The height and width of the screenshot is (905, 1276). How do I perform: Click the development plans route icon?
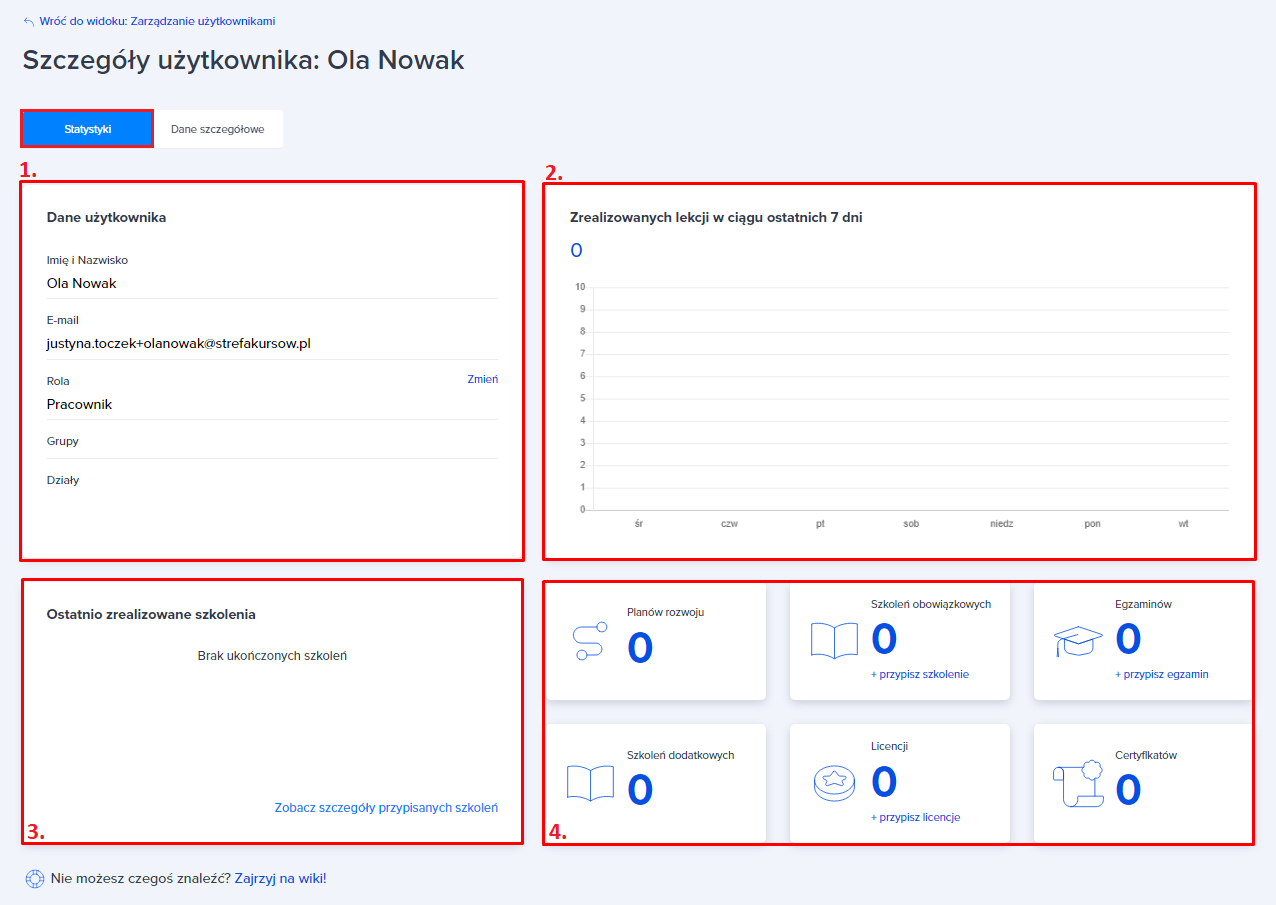click(589, 640)
